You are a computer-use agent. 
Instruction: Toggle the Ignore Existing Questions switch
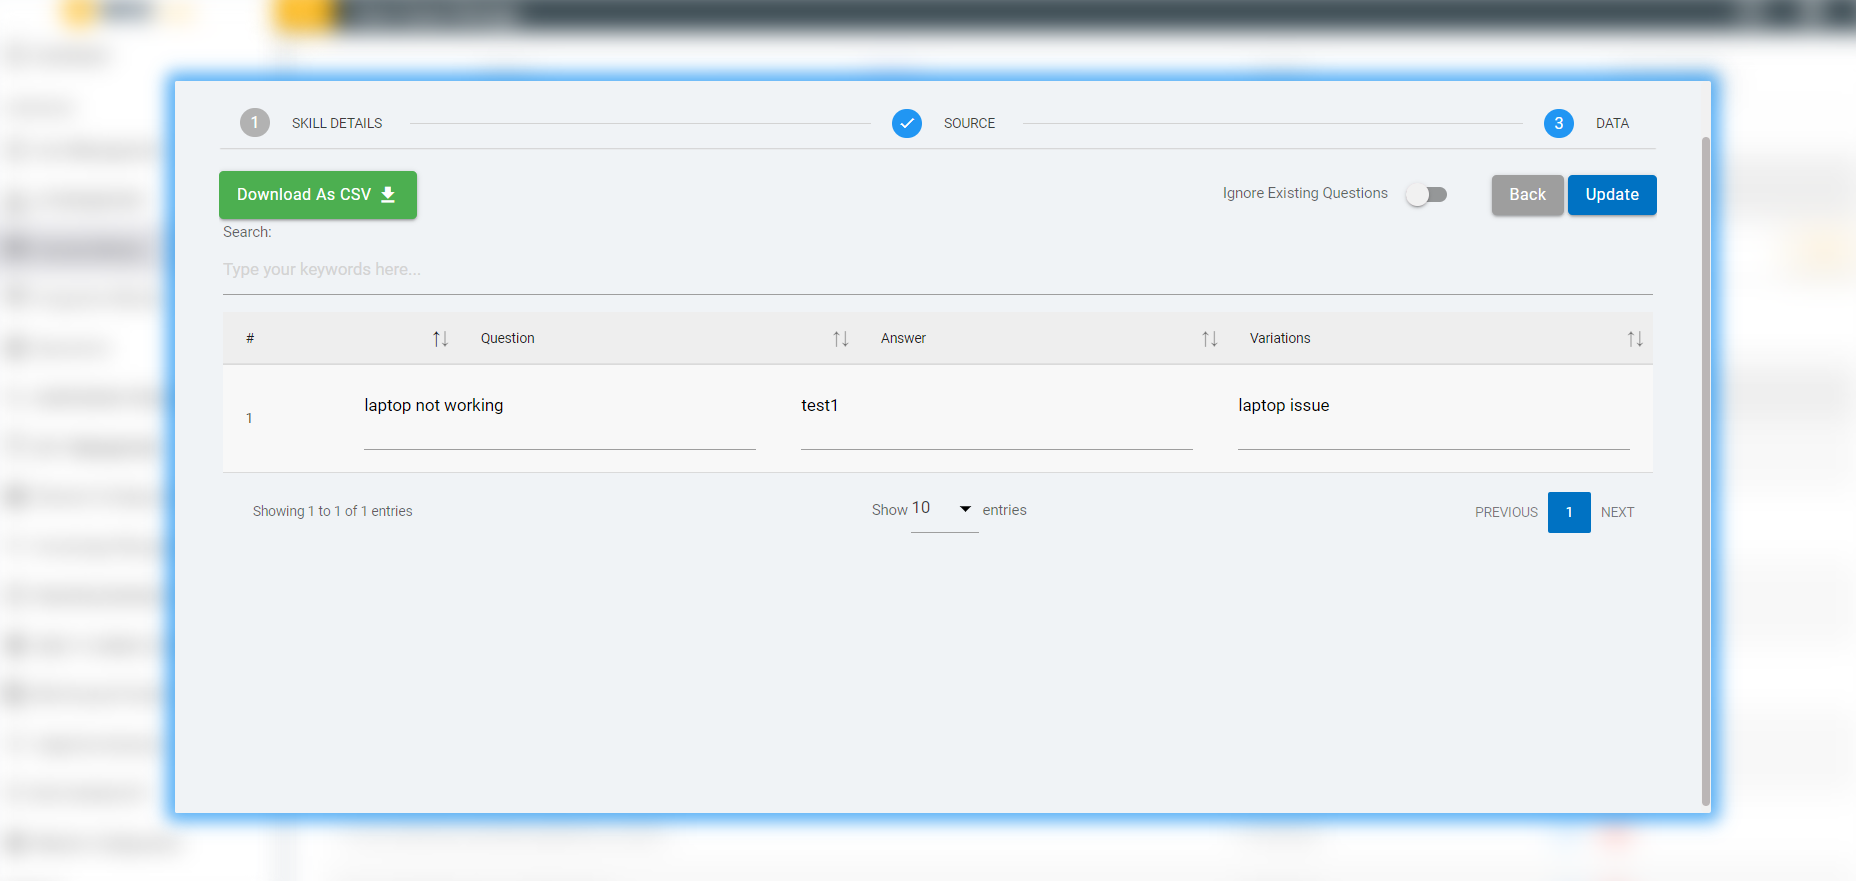coord(1426,194)
